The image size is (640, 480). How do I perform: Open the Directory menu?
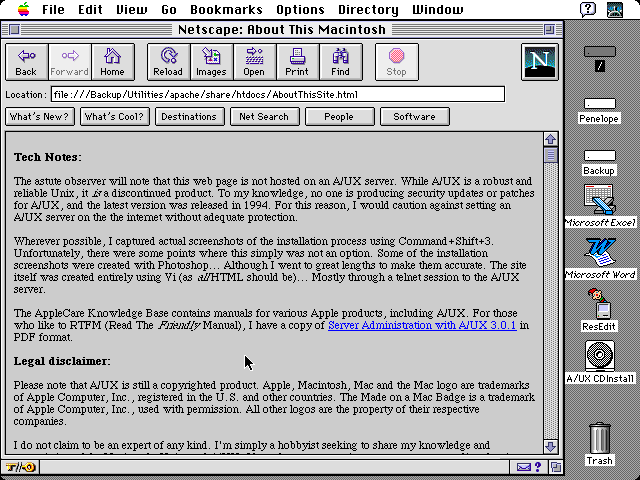tap(367, 9)
